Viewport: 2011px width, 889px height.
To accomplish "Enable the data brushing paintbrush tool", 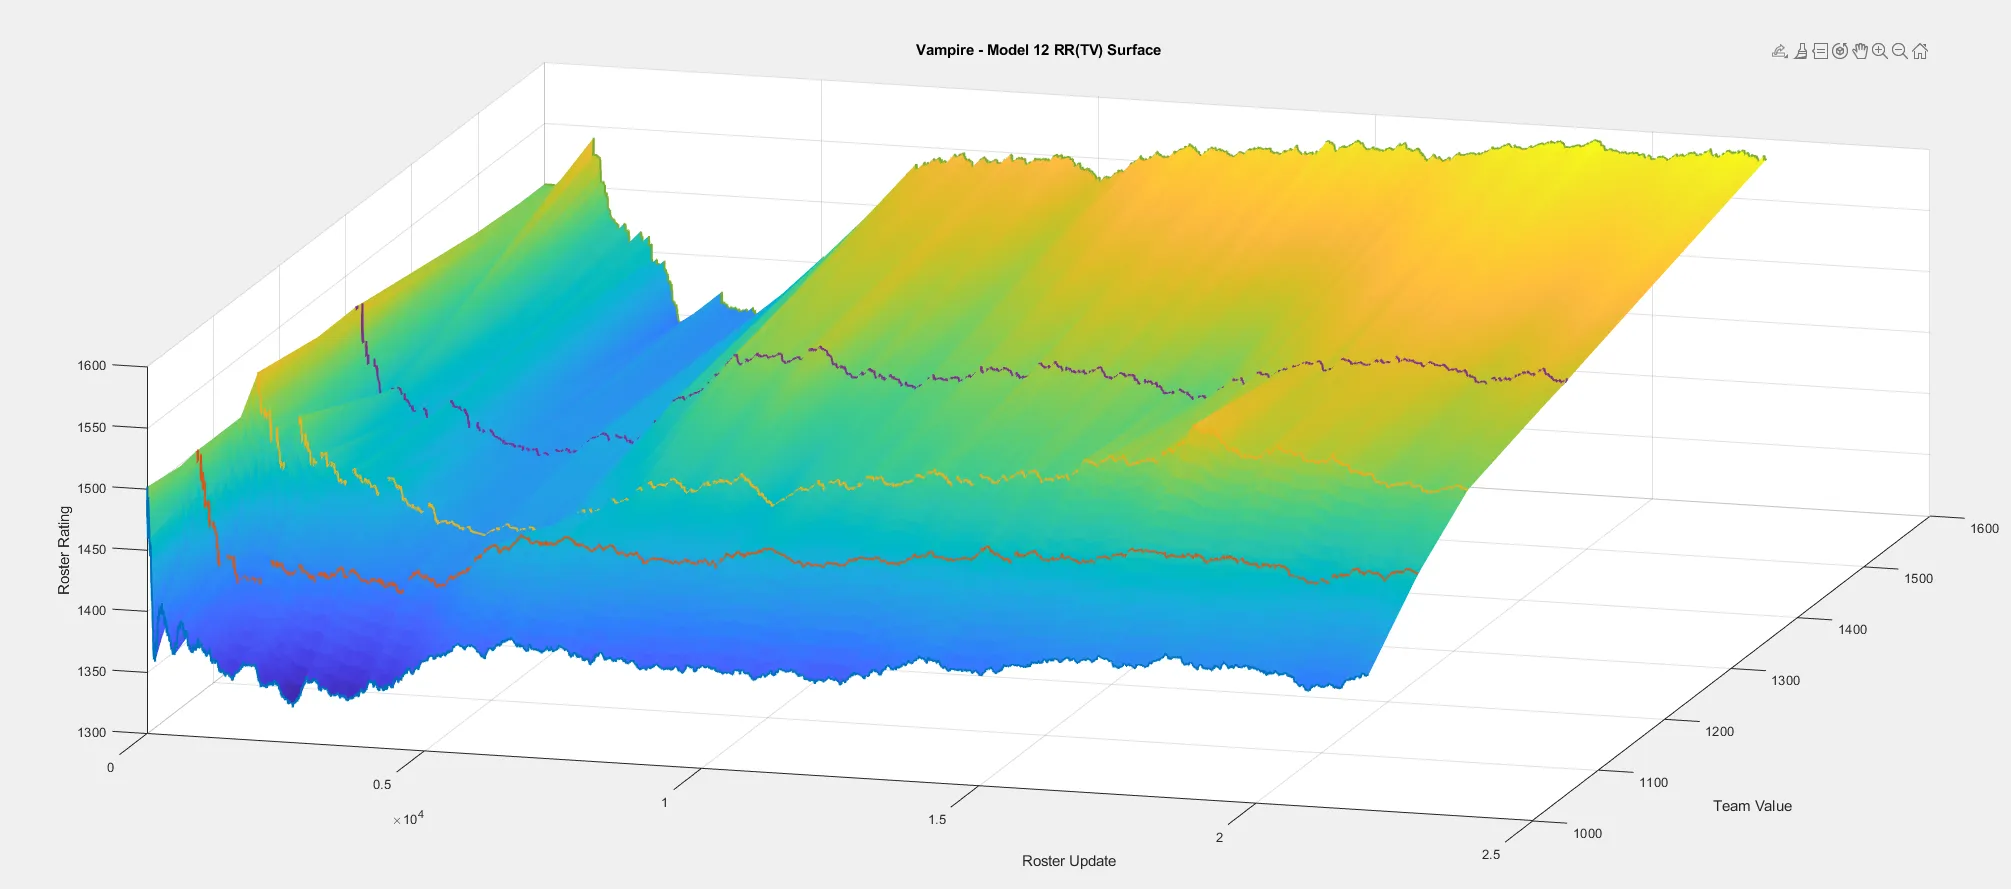I will coord(1801,51).
